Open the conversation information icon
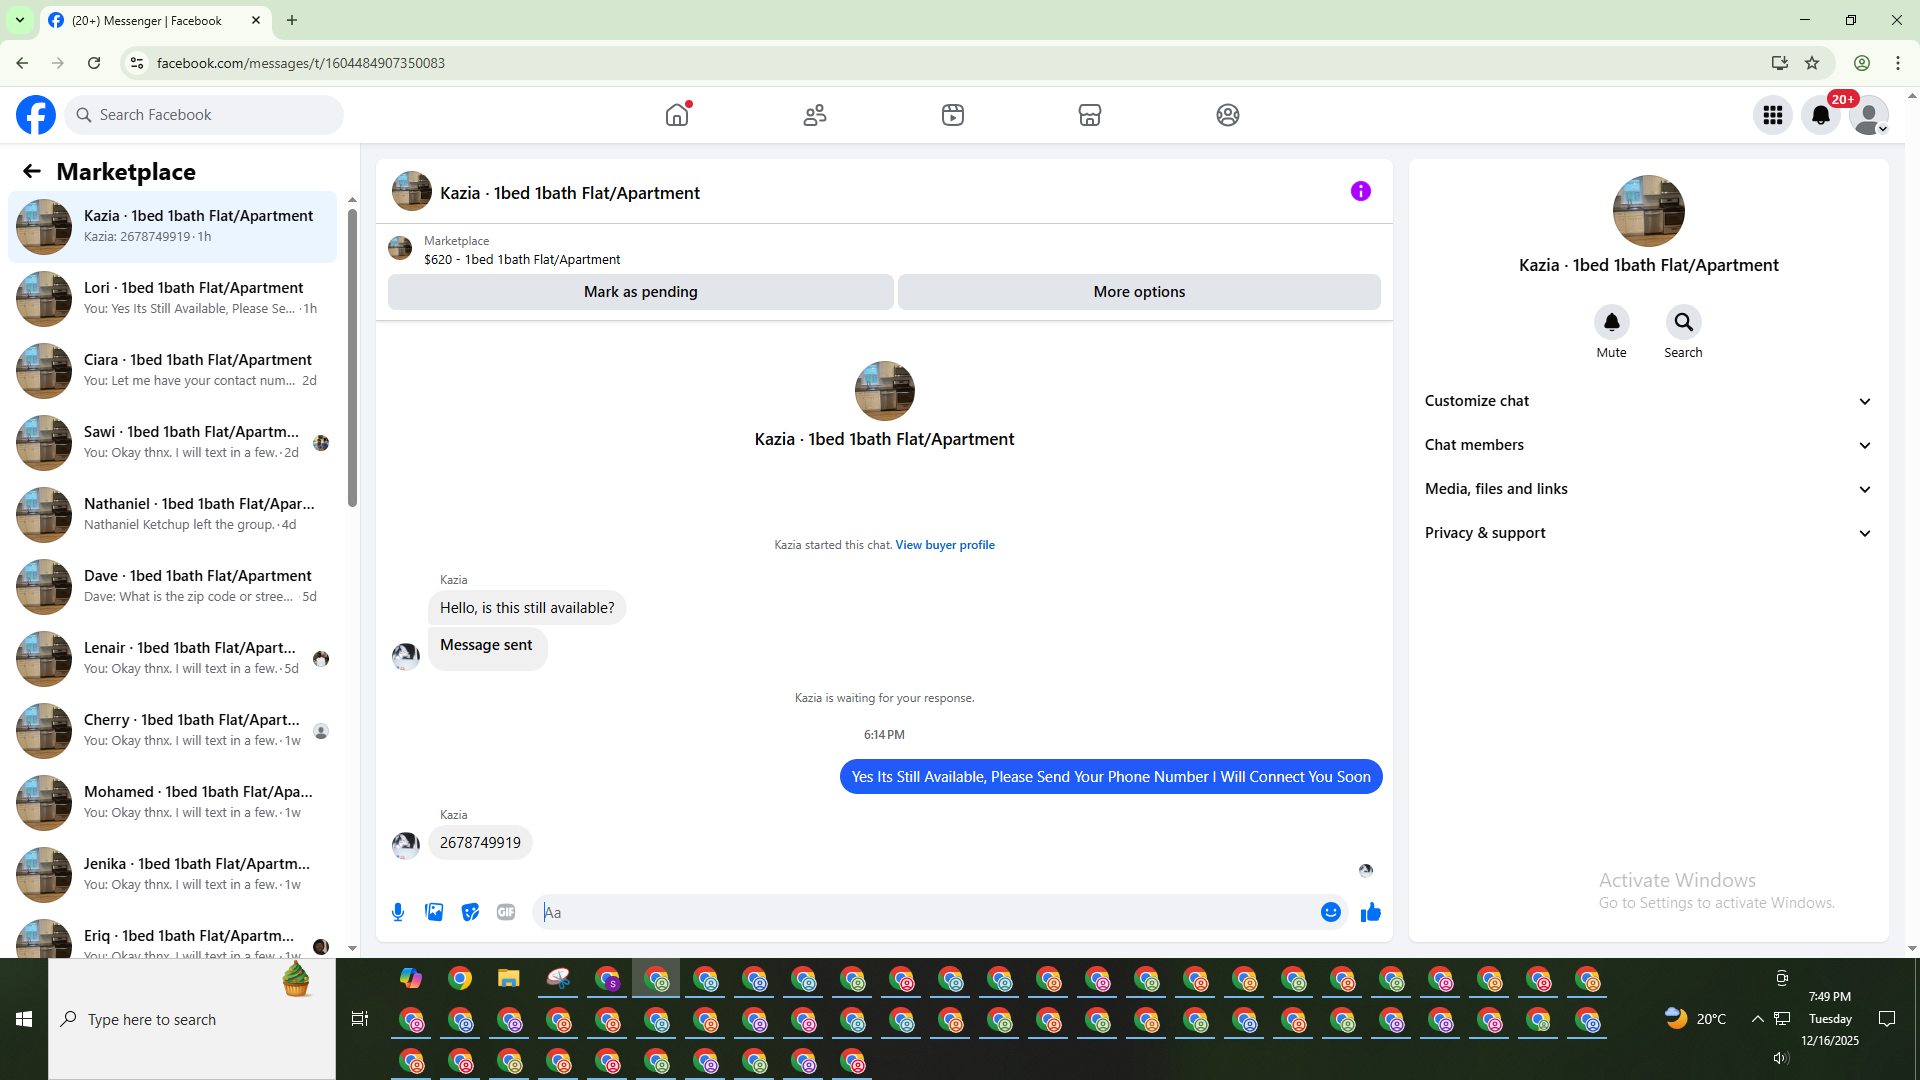Viewport: 1920px width, 1080px height. [x=1361, y=191]
